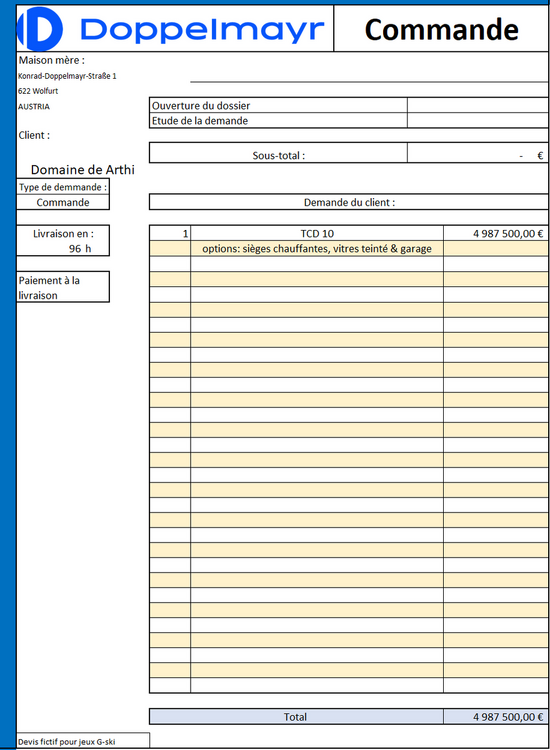Click the AUSTRIA country text
This screenshot has width=550, height=750.
click(34, 106)
